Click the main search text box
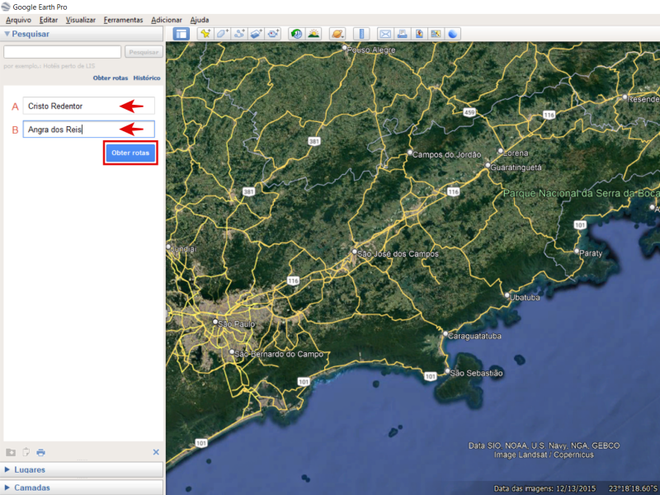The image size is (660, 495). click(x=62, y=52)
